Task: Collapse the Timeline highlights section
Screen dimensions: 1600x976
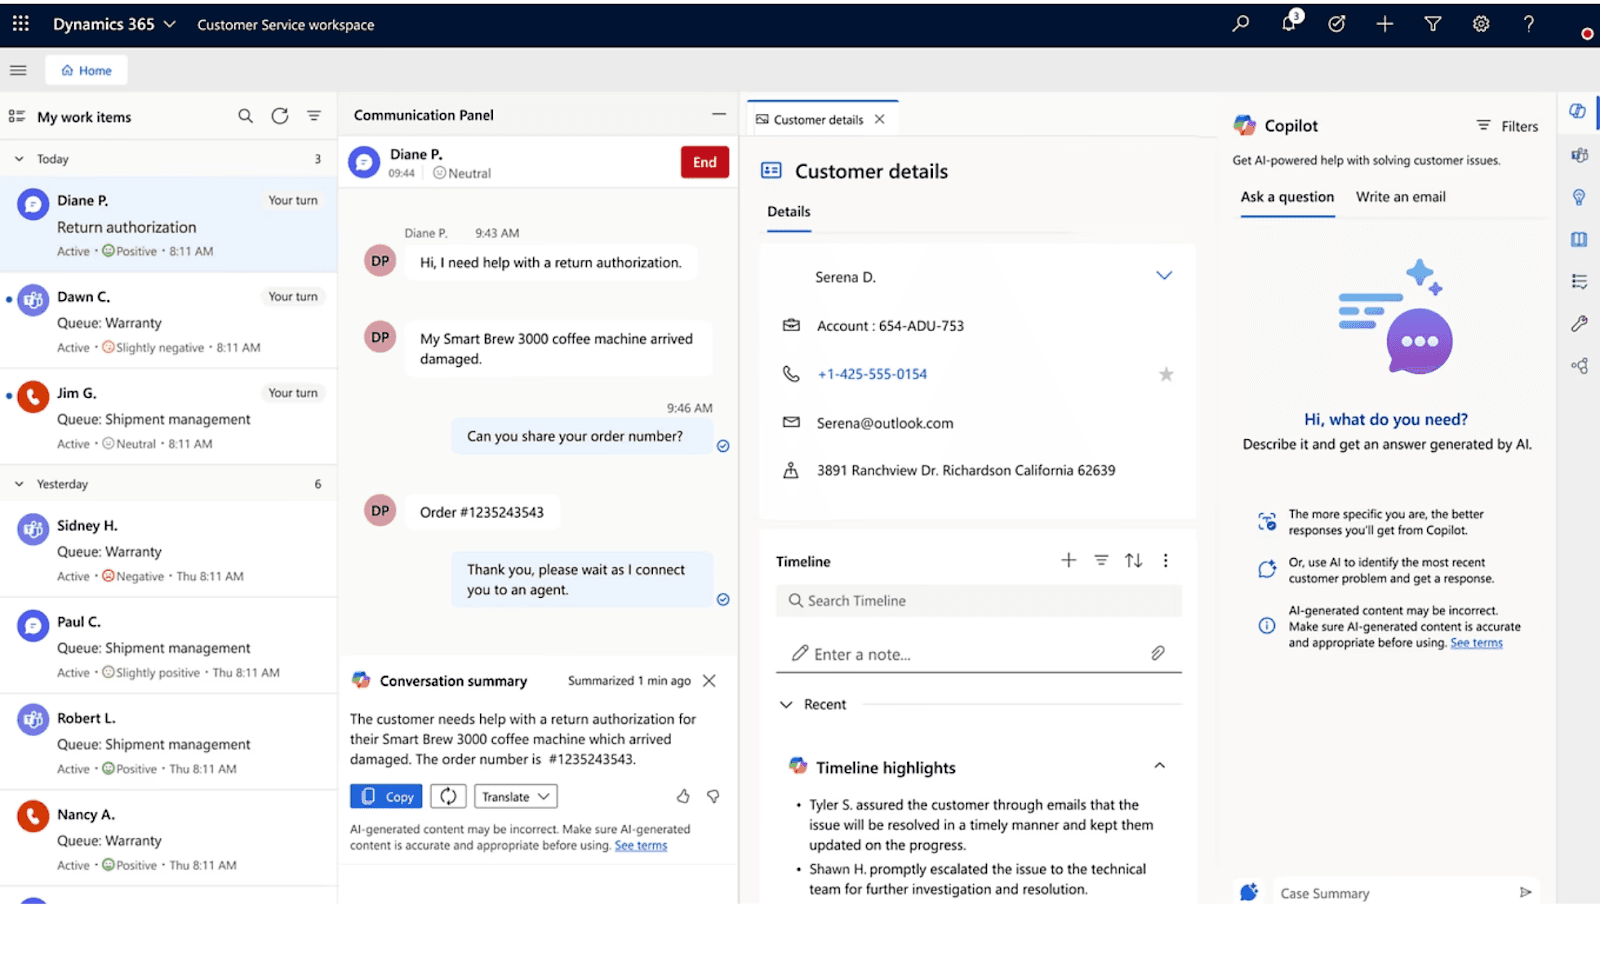Action: pos(1159,766)
